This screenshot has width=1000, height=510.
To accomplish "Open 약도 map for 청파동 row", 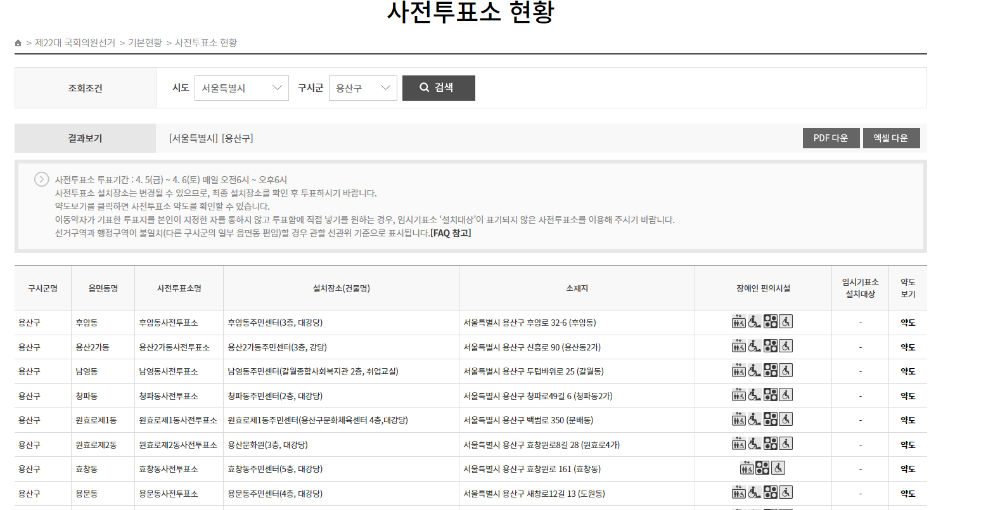I will [x=908, y=396].
